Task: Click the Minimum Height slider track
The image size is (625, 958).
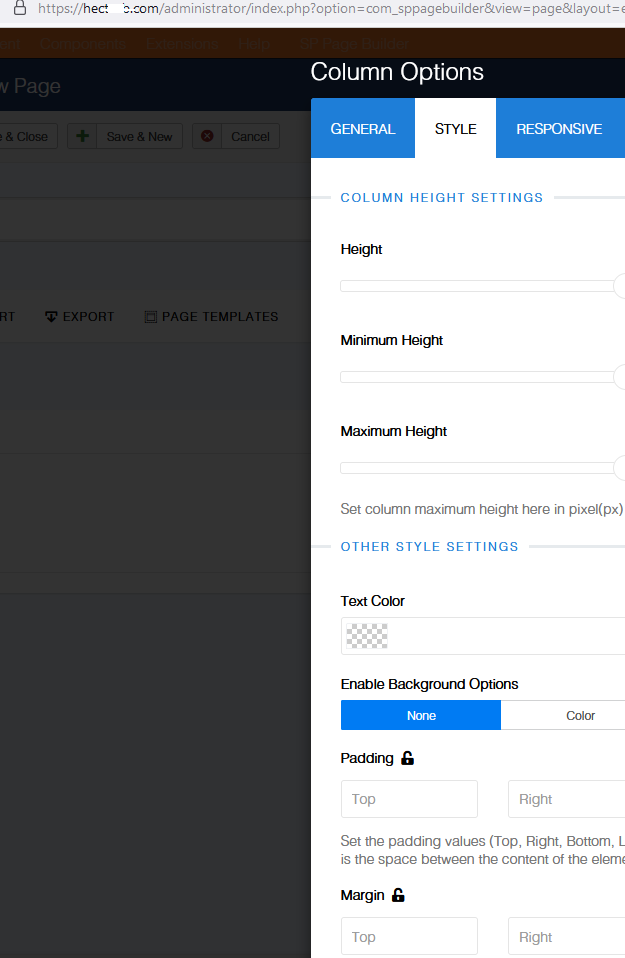Action: (x=476, y=377)
